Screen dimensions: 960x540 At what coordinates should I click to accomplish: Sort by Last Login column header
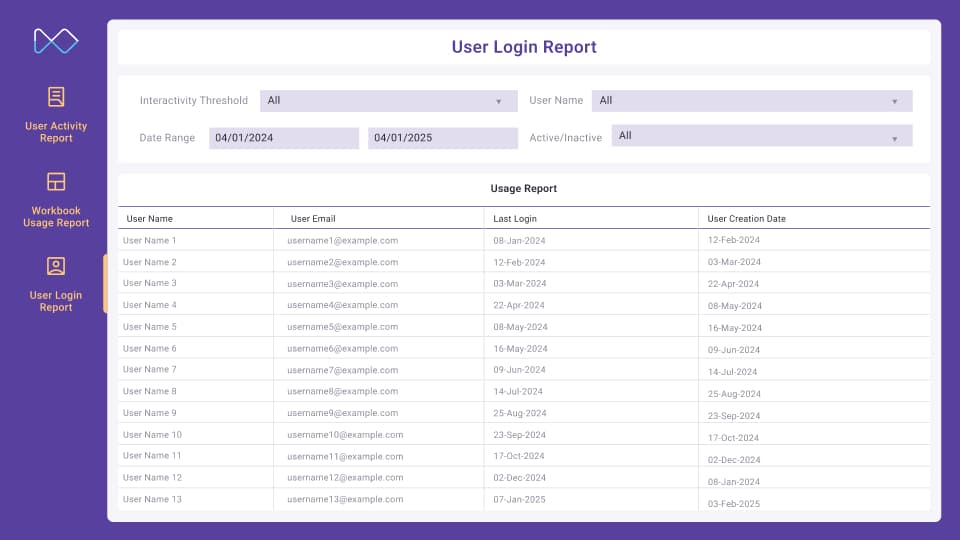tap(515, 219)
